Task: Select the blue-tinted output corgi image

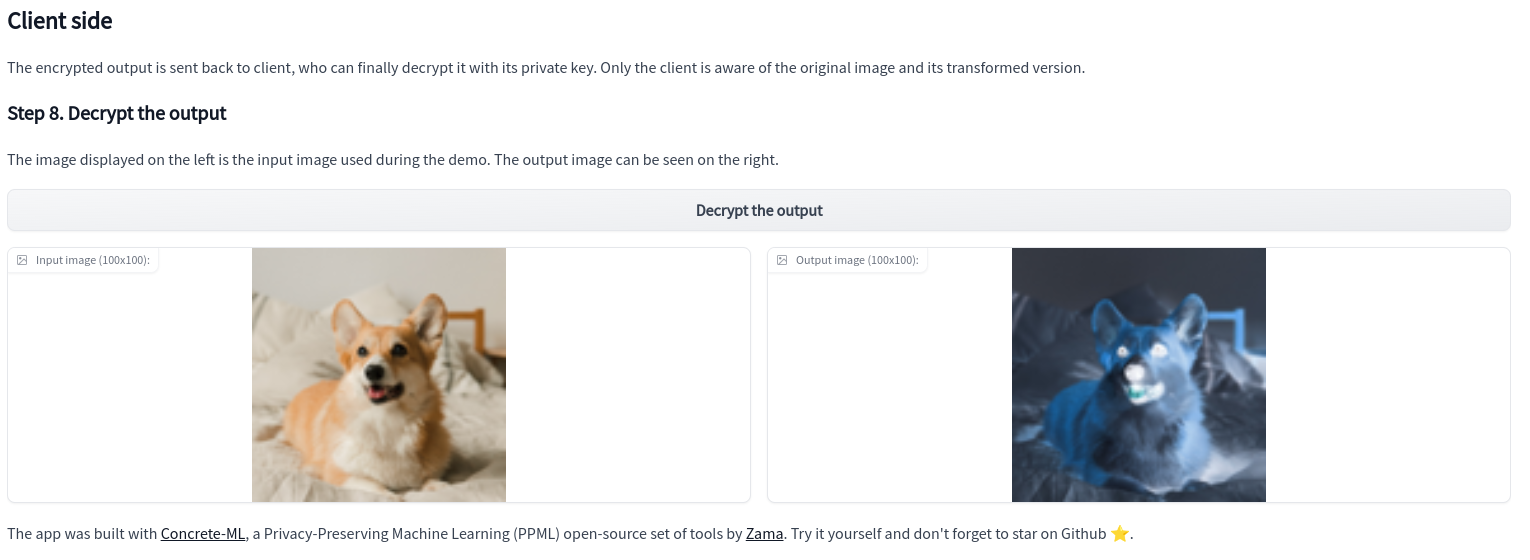Action: point(1139,375)
